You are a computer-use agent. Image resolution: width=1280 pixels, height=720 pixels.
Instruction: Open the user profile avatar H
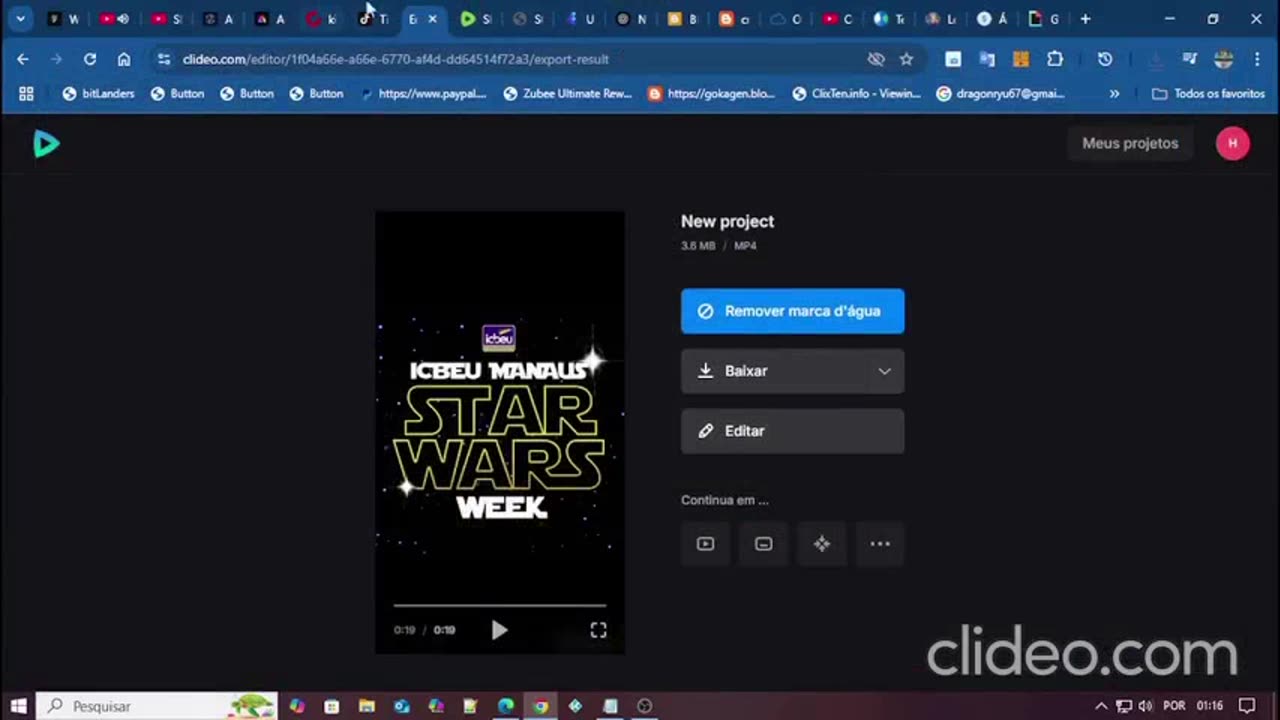coord(1232,143)
